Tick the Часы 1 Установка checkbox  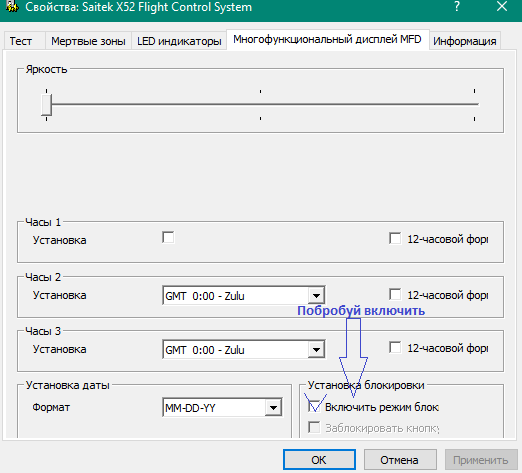pyautogui.click(x=168, y=237)
